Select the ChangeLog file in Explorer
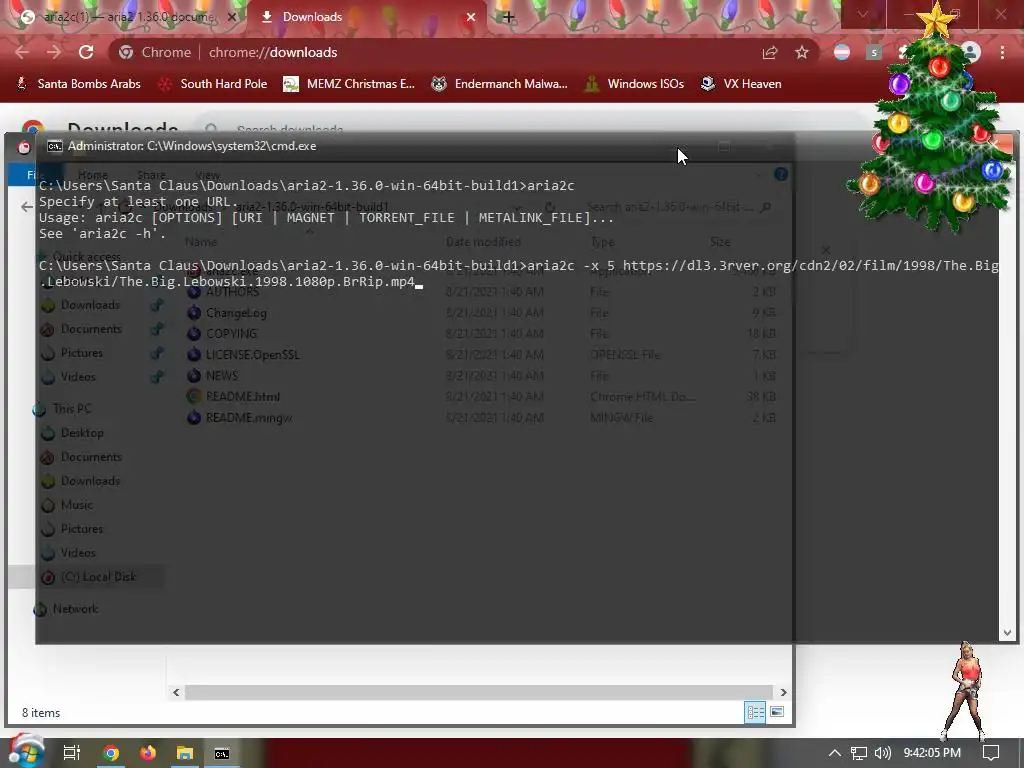 (236, 313)
